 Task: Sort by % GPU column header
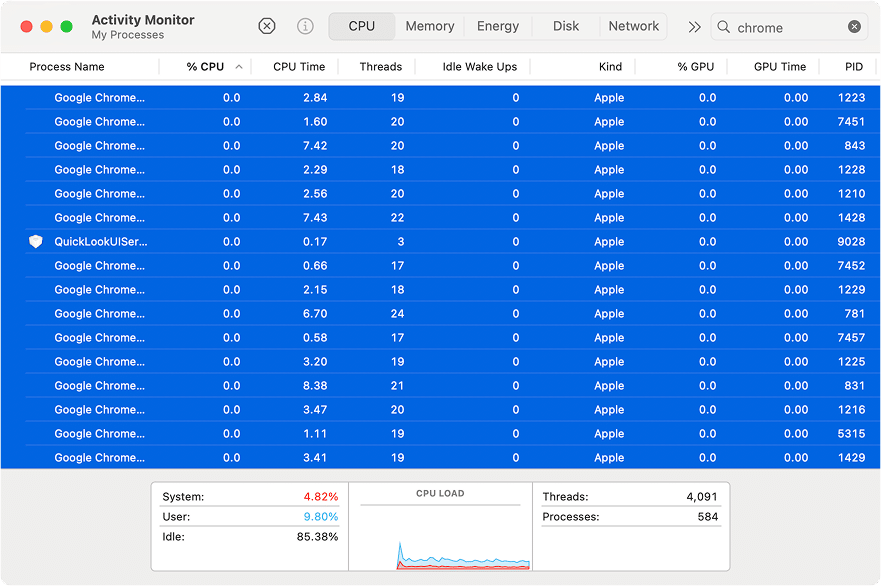(x=695, y=67)
